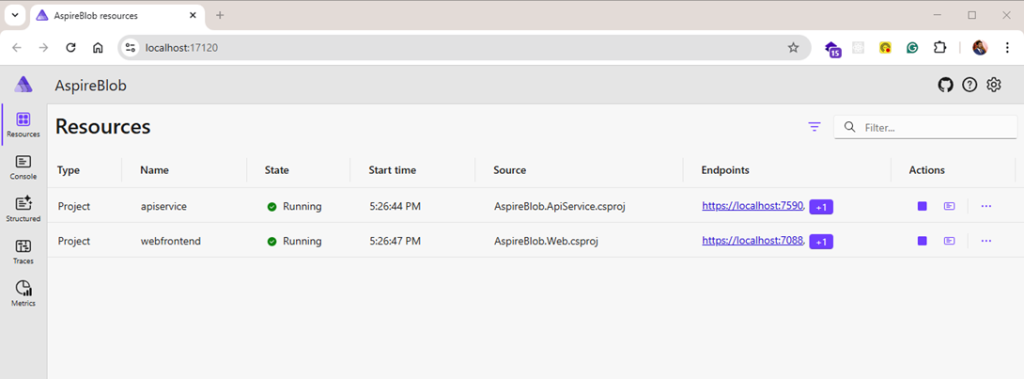Reload the page
The width and height of the screenshot is (1024, 379).
point(71,47)
